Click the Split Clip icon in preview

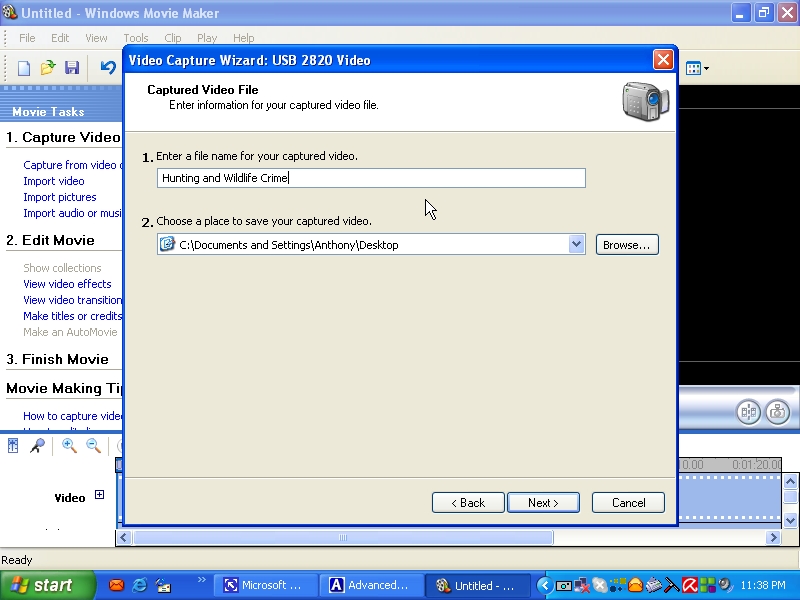(748, 411)
